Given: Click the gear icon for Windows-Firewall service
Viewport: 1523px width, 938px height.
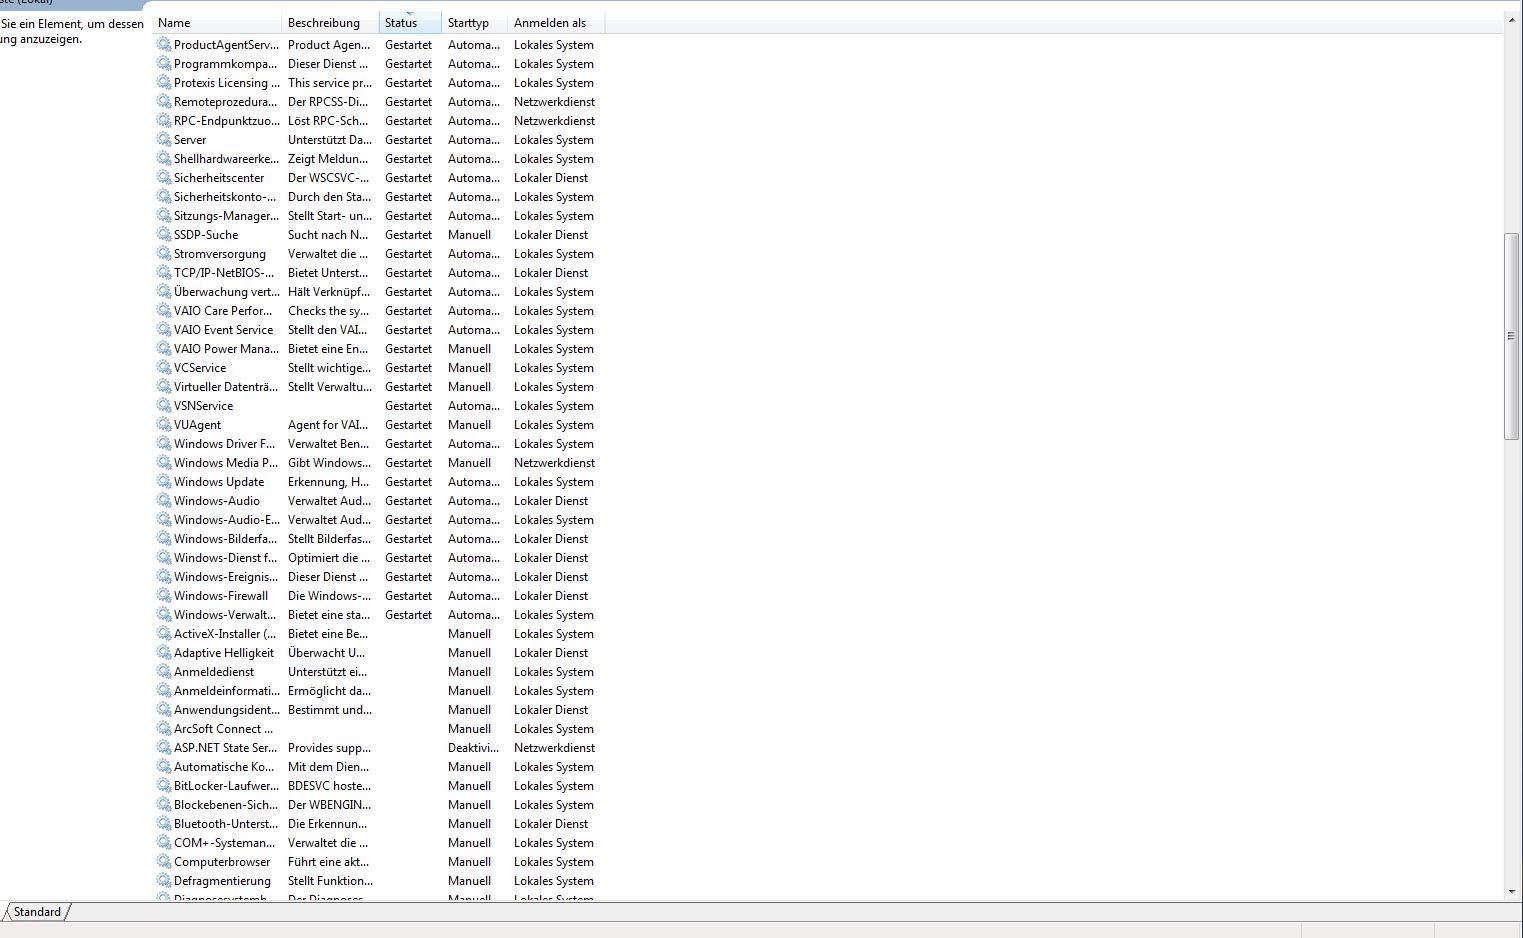Looking at the screenshot, I should 164,596.
